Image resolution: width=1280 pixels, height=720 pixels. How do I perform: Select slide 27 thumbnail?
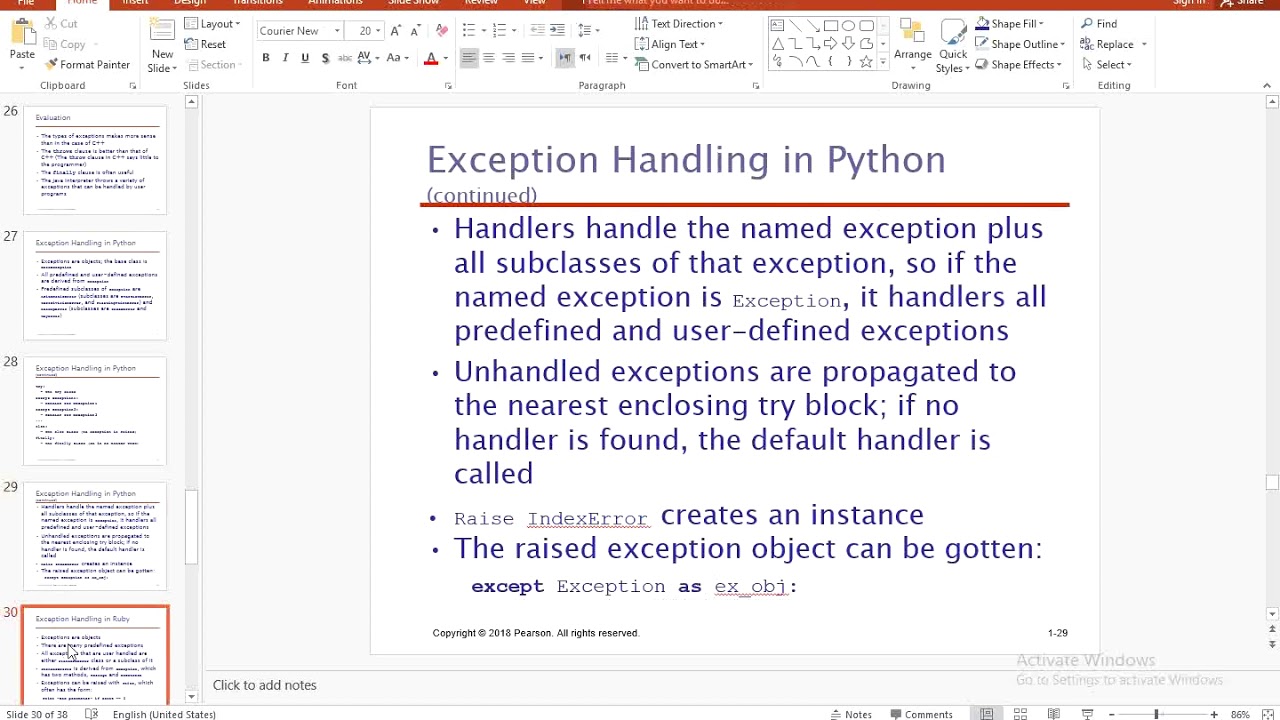click(x=95, y=285)
